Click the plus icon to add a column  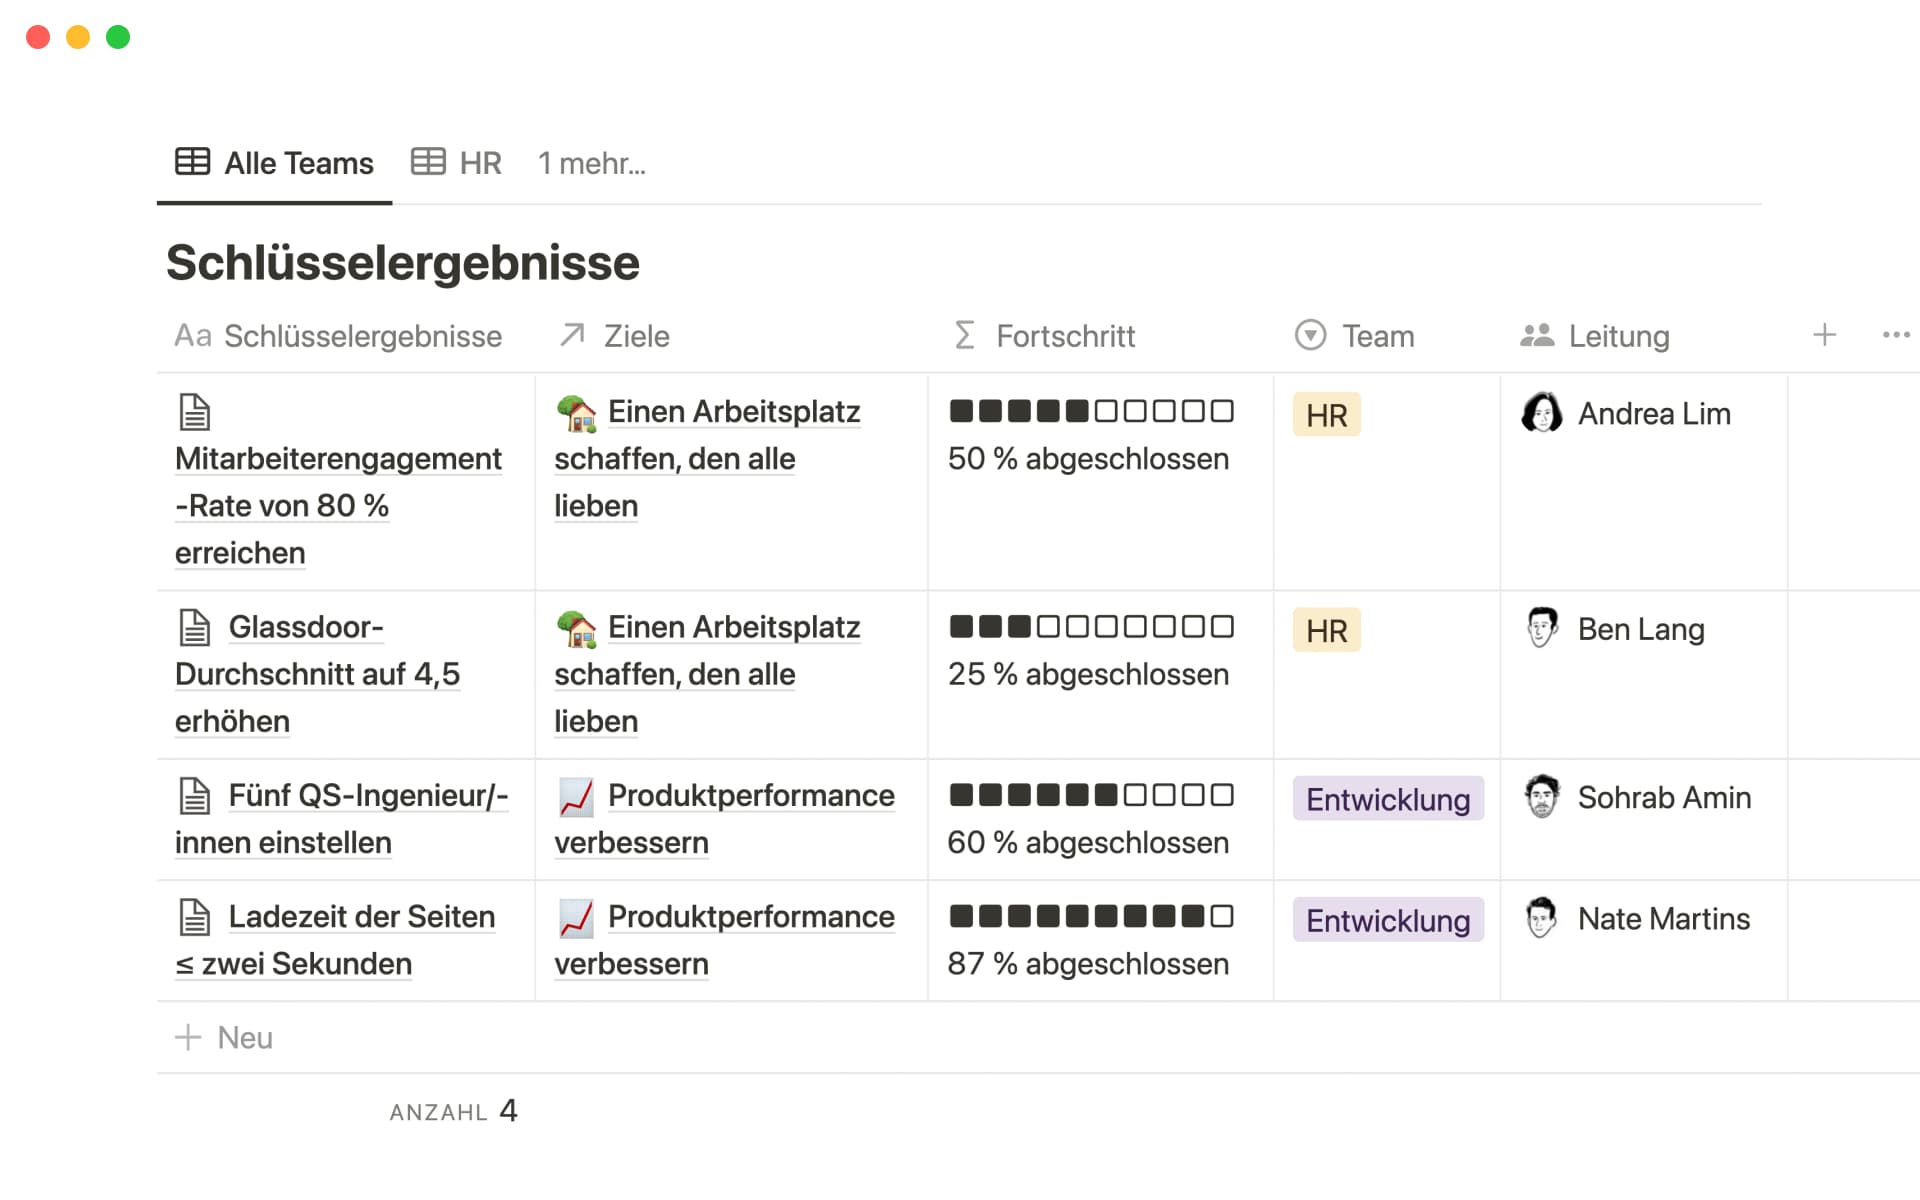[x=1824, y=335]
